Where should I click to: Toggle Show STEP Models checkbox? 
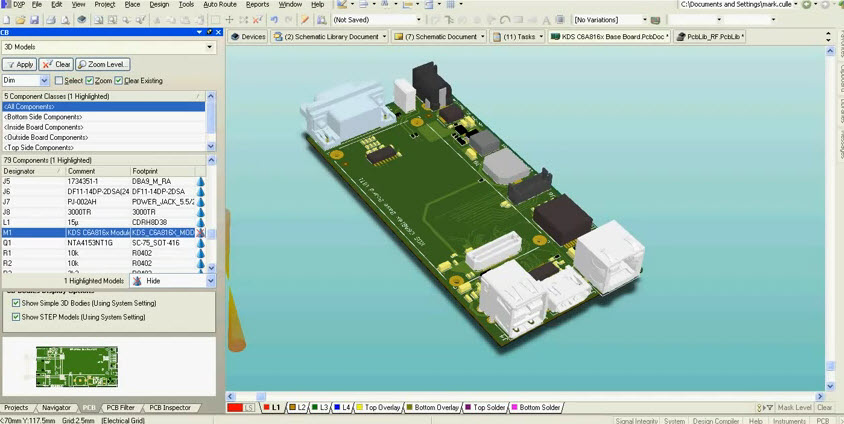tap(16, 317)
